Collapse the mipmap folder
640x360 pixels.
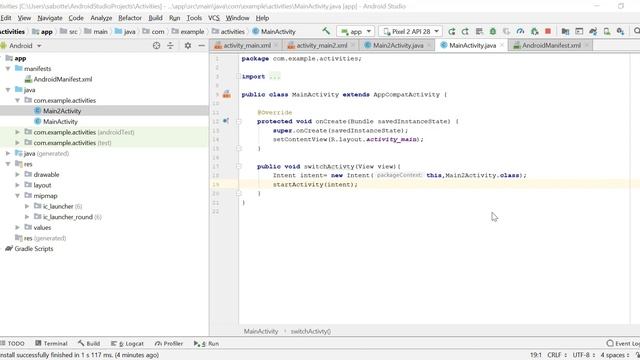(x=18, y=196)
